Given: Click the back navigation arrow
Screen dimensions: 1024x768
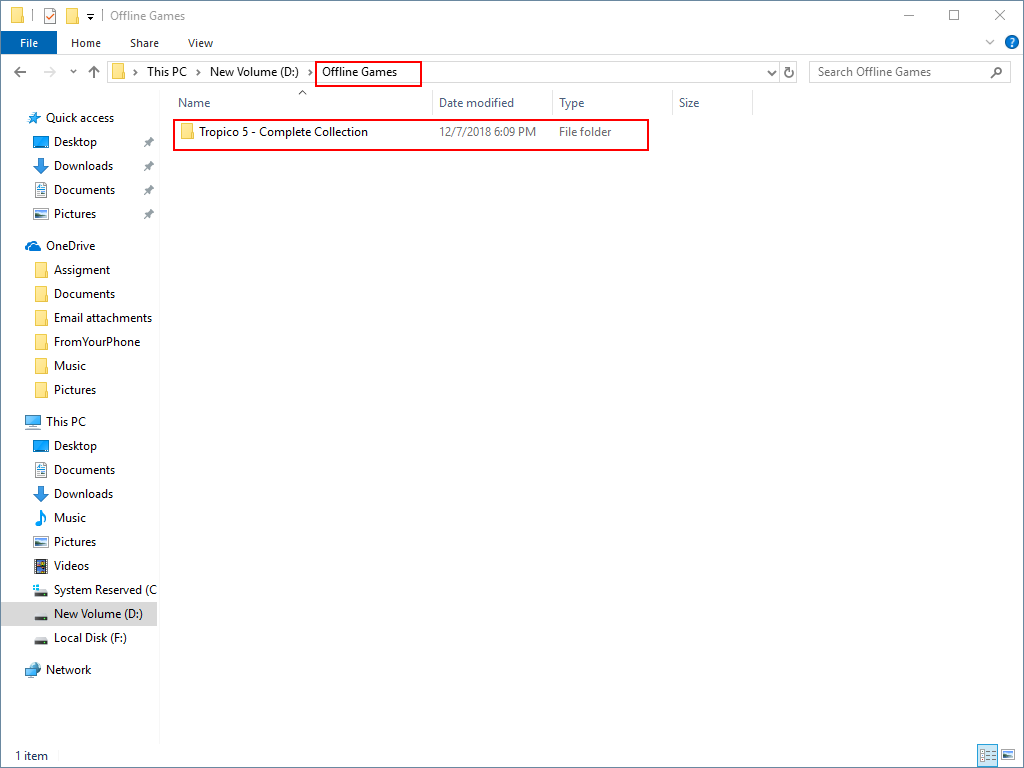Looking at the screenshot, I should click(x=20, y=71).
